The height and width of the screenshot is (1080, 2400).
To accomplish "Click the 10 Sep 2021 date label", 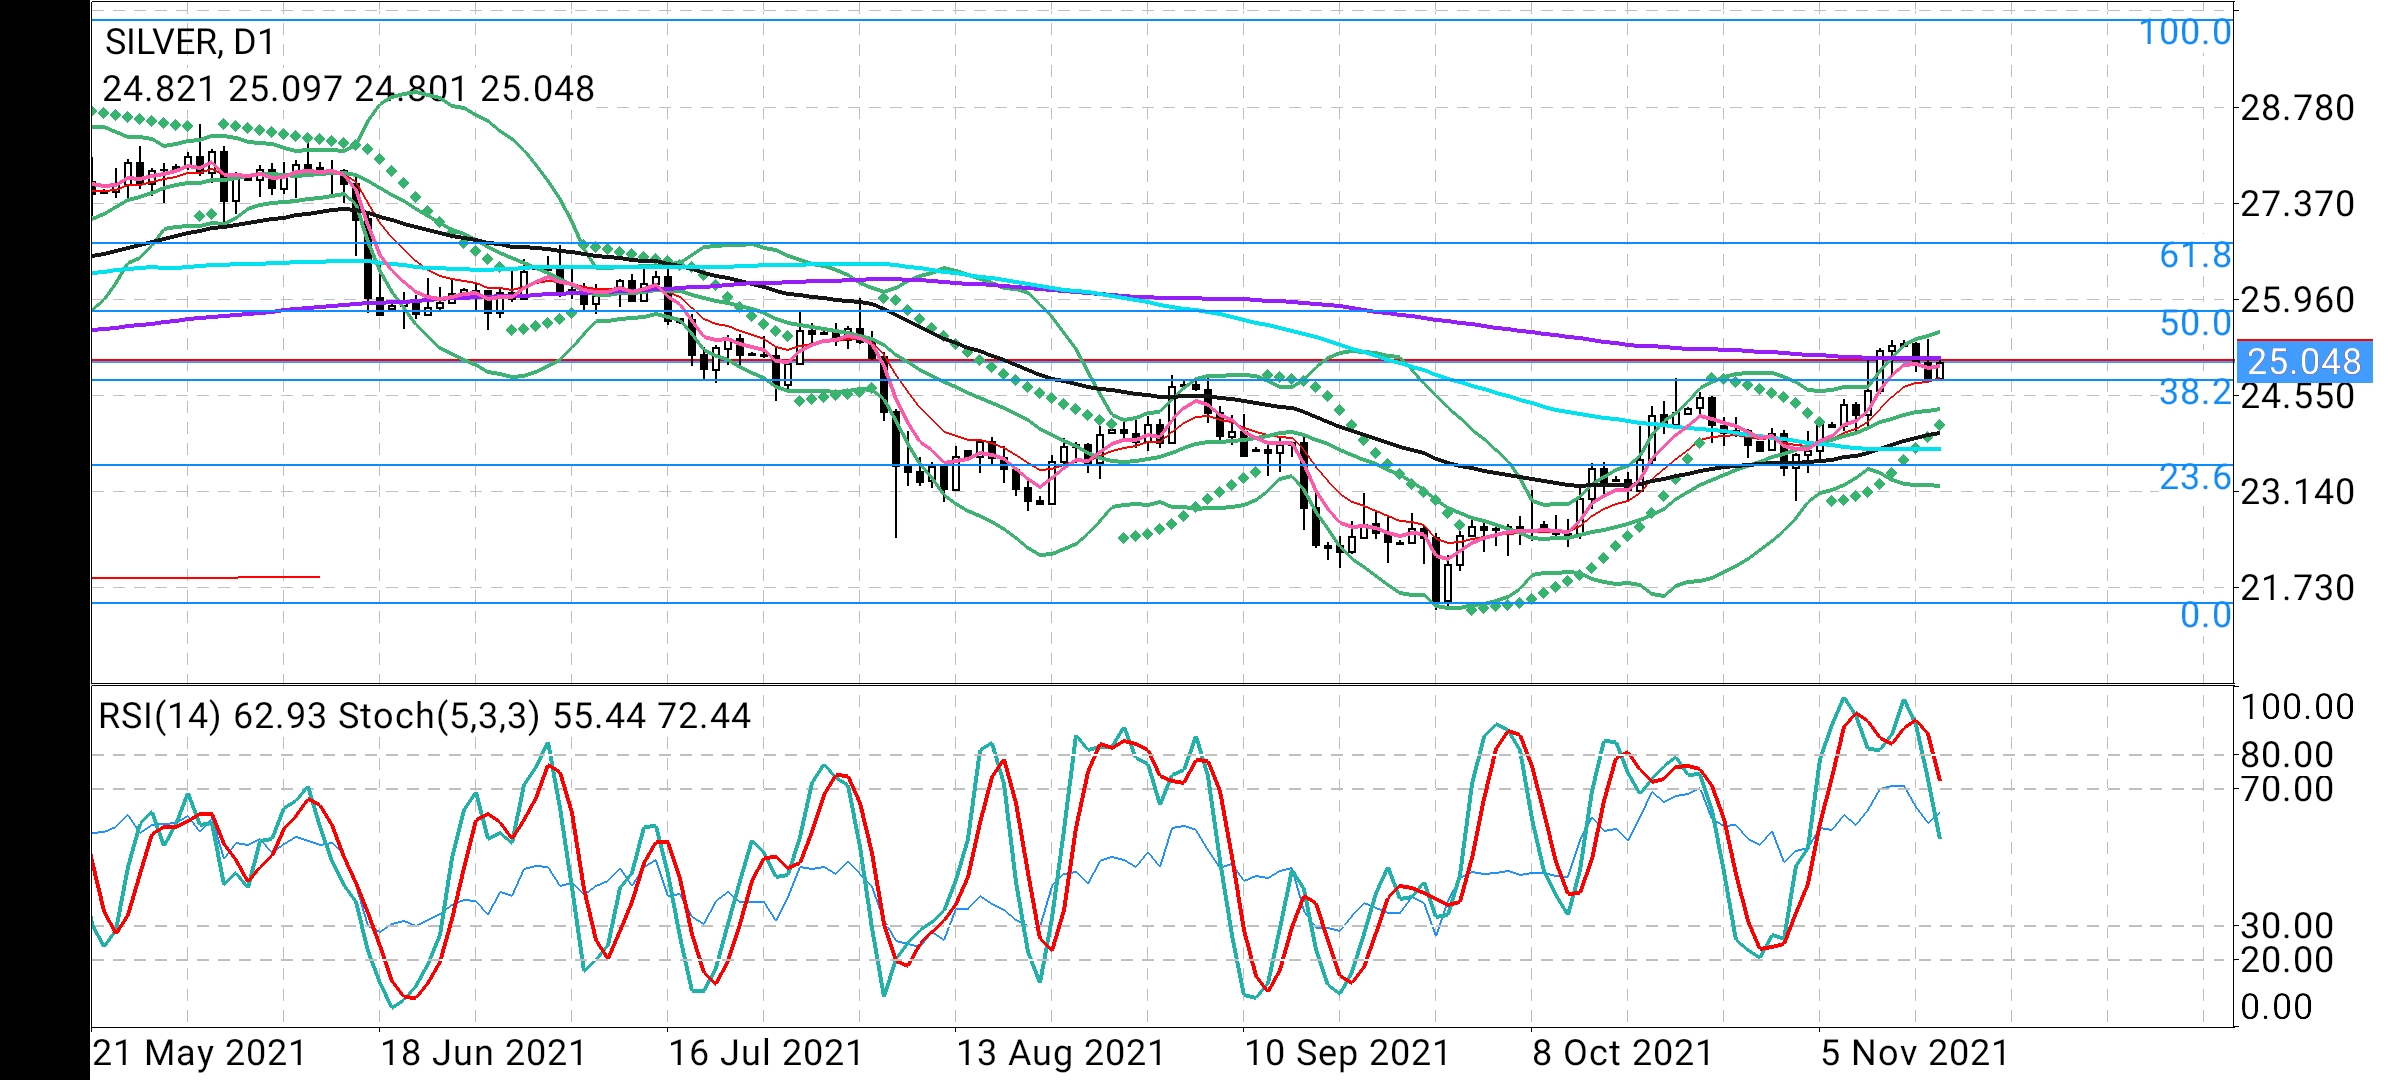I will [x=1347, y=1053].
